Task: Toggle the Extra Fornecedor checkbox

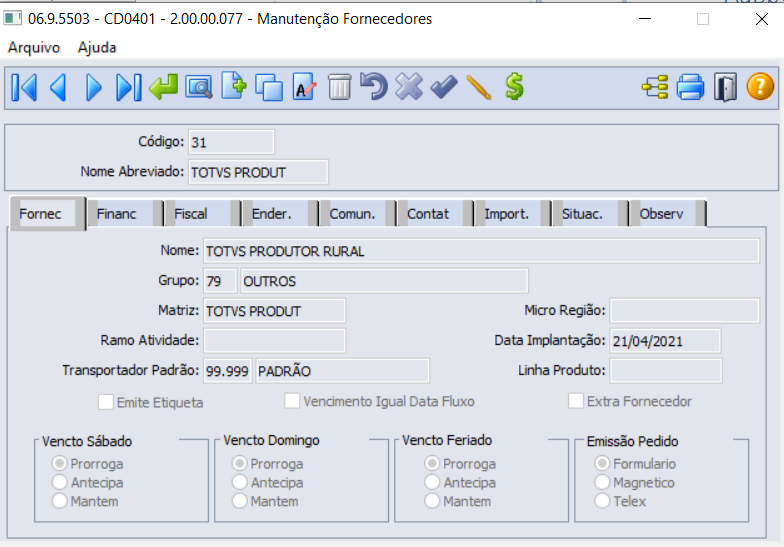Action: coord(576,401)
